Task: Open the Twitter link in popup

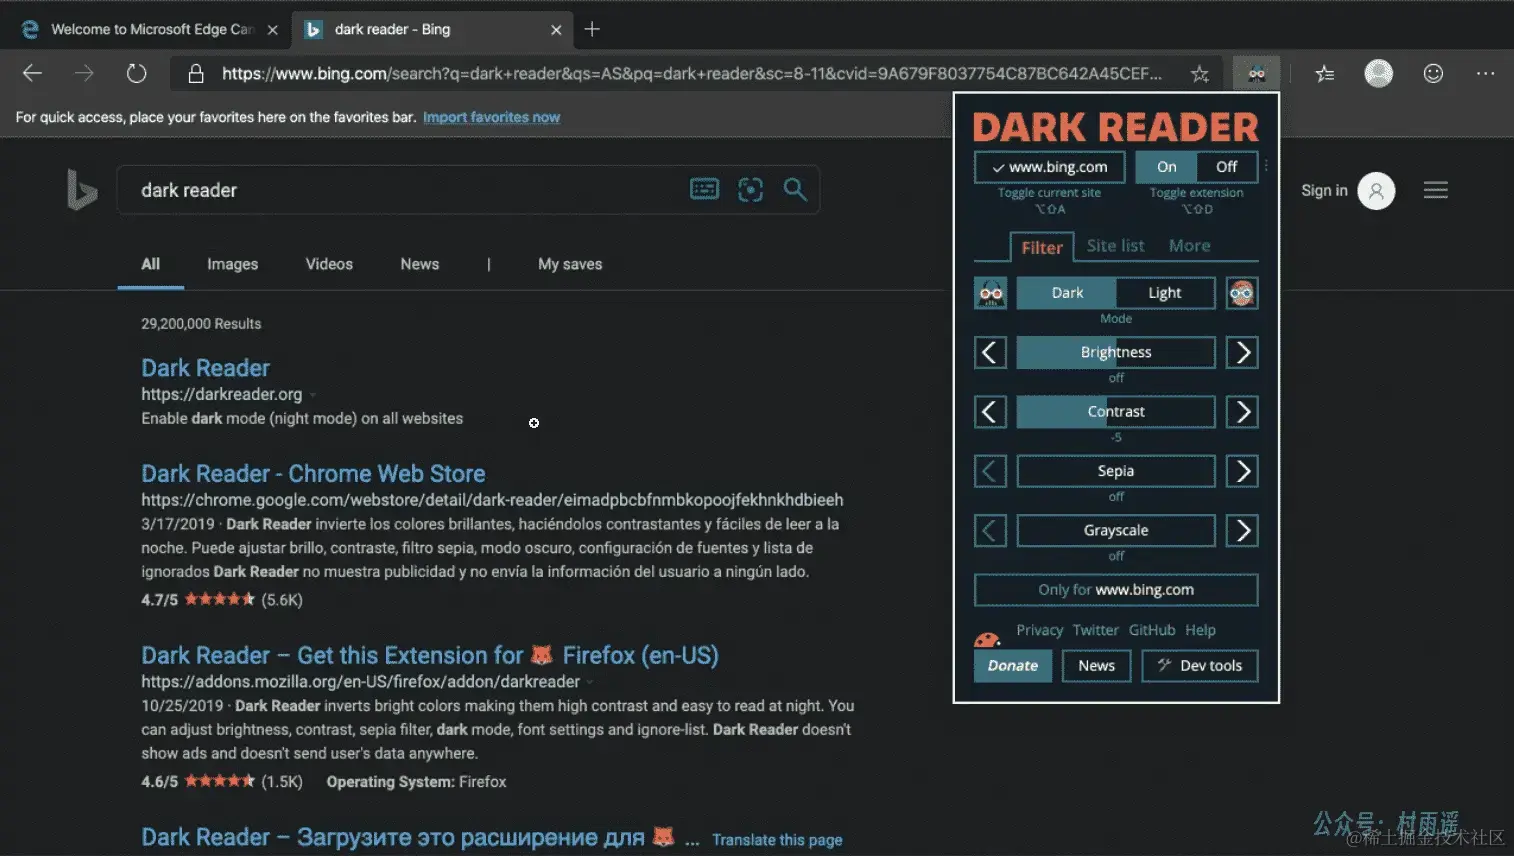Action: (x=1095, y=630)
